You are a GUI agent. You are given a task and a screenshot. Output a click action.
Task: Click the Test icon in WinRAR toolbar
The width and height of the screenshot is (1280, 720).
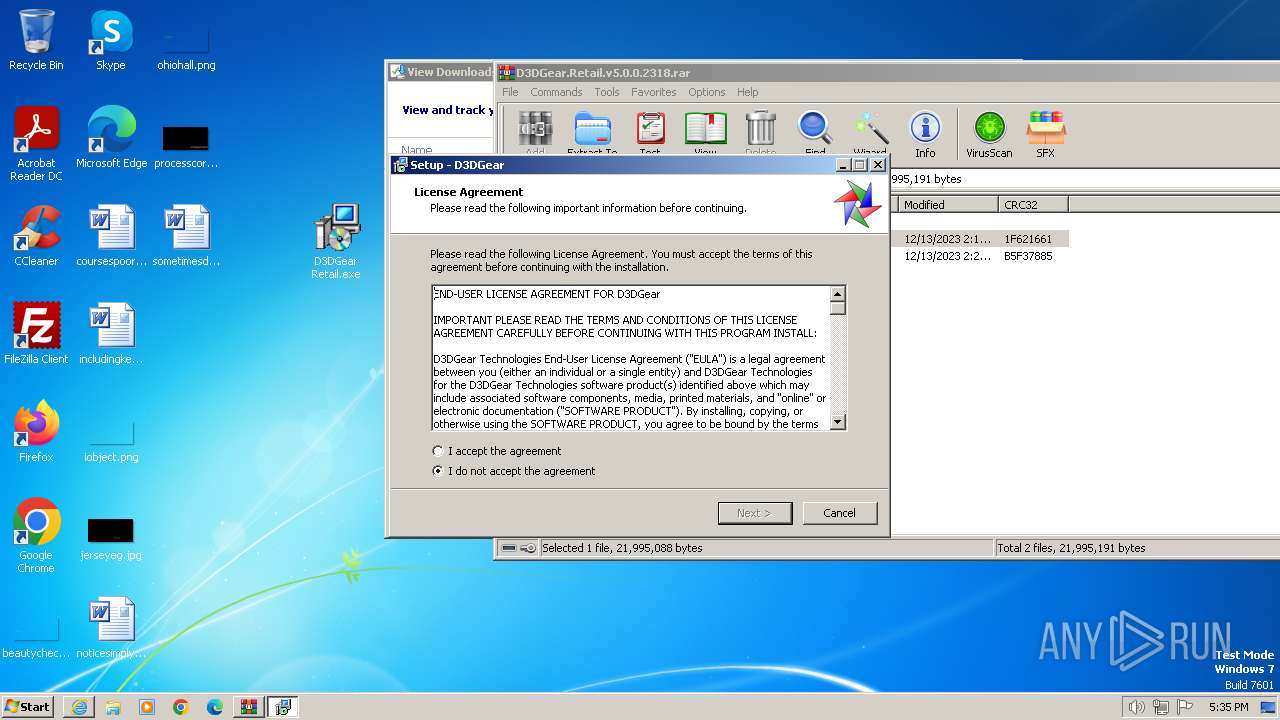[650, 133]
